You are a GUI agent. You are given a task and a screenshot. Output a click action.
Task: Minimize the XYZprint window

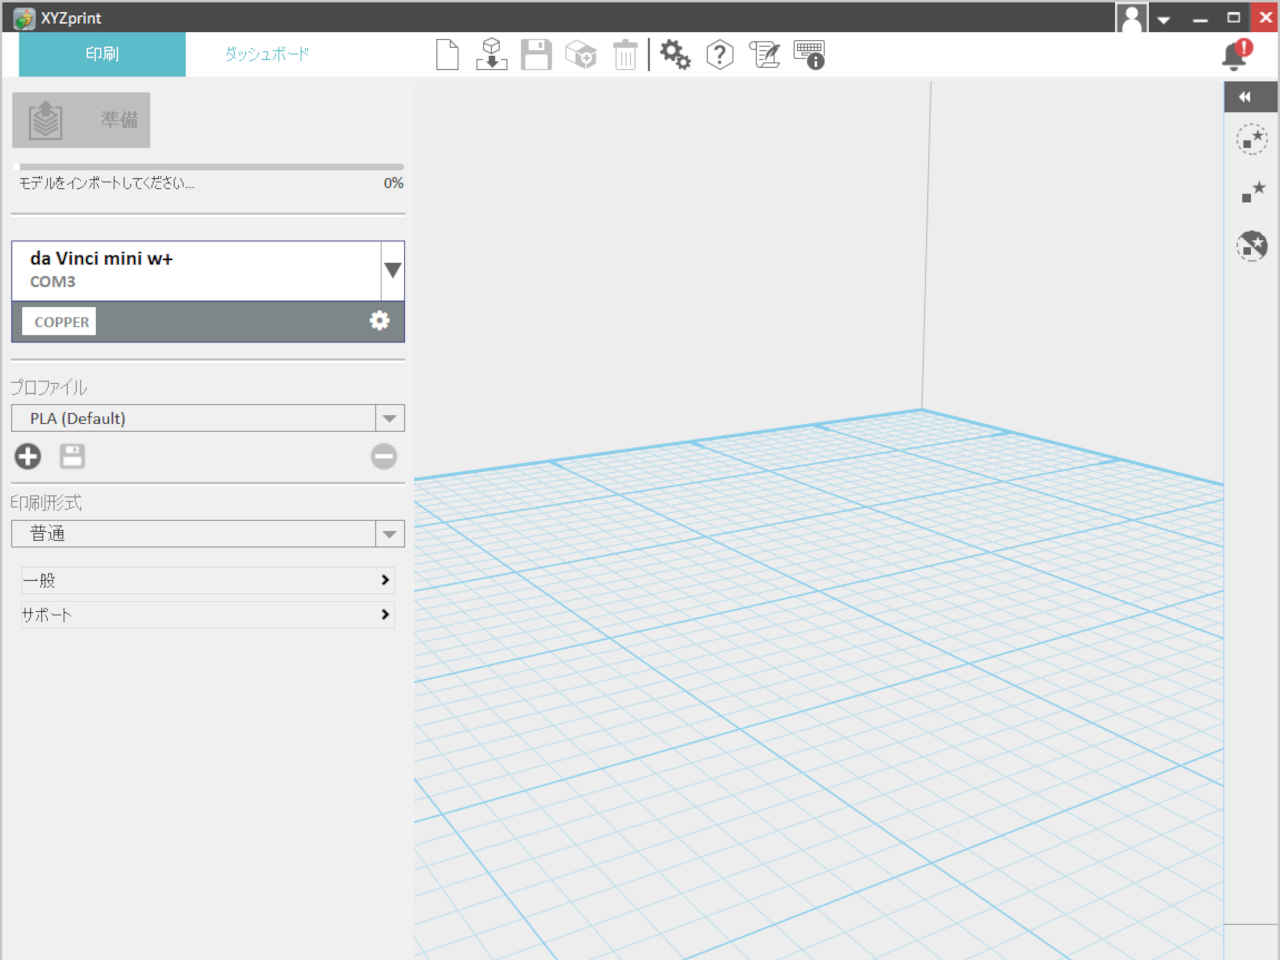[1201, 18]
